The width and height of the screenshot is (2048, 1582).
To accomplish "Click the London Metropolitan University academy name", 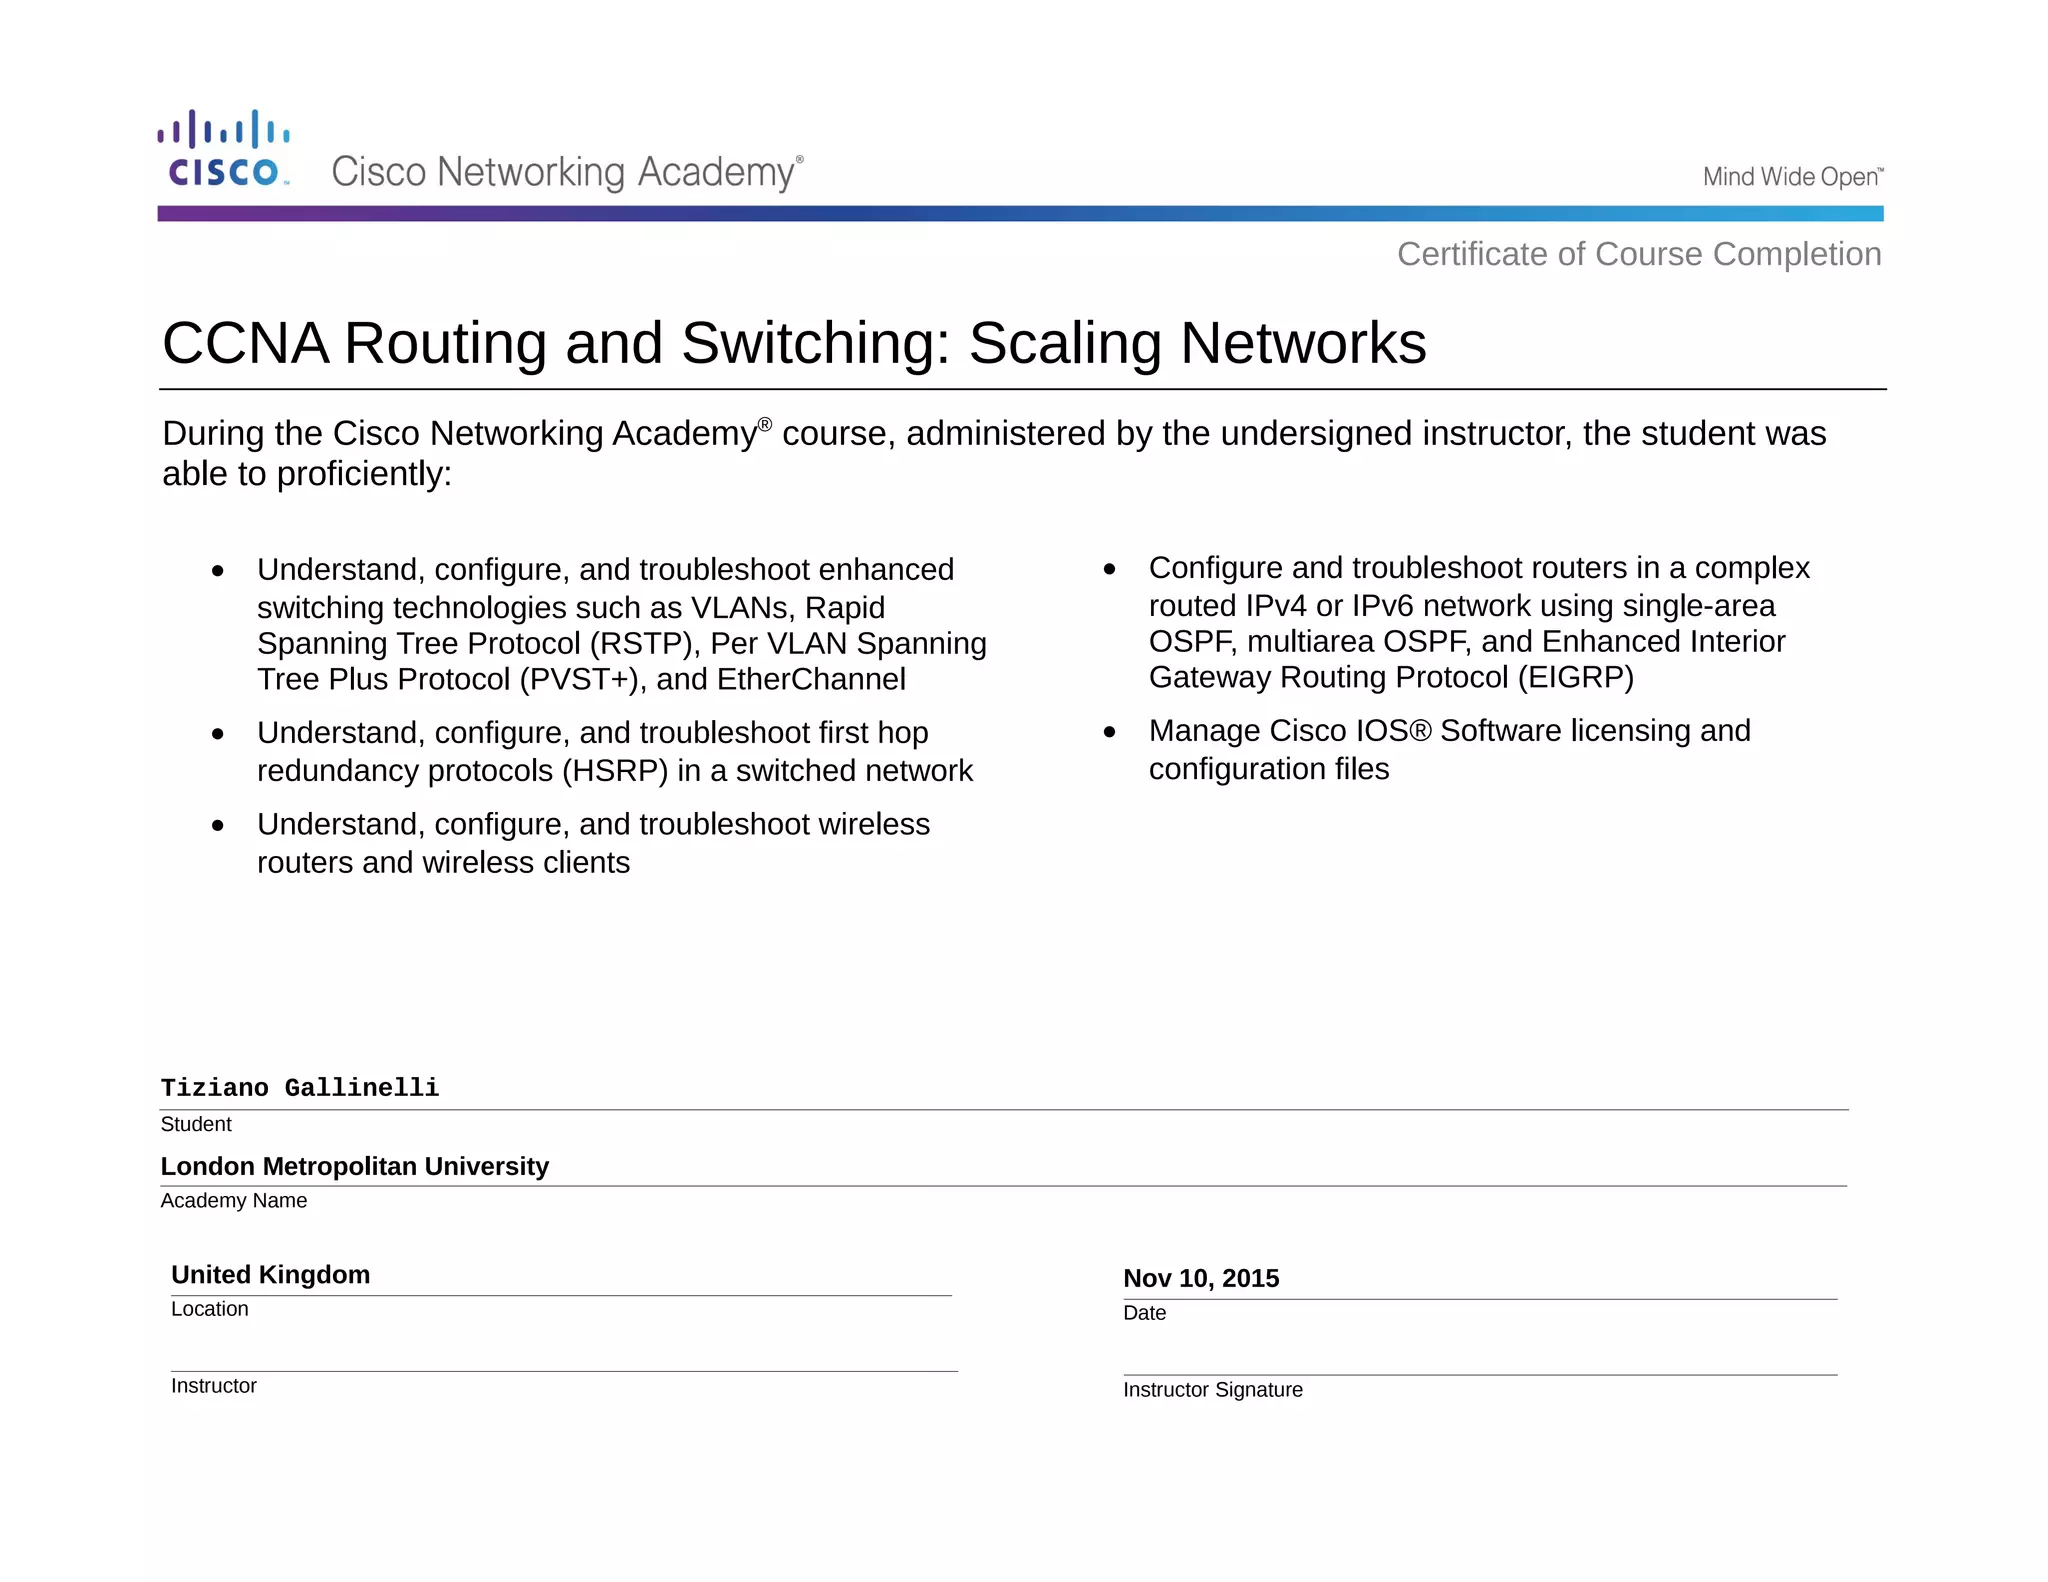I will tap(355, 1166).
